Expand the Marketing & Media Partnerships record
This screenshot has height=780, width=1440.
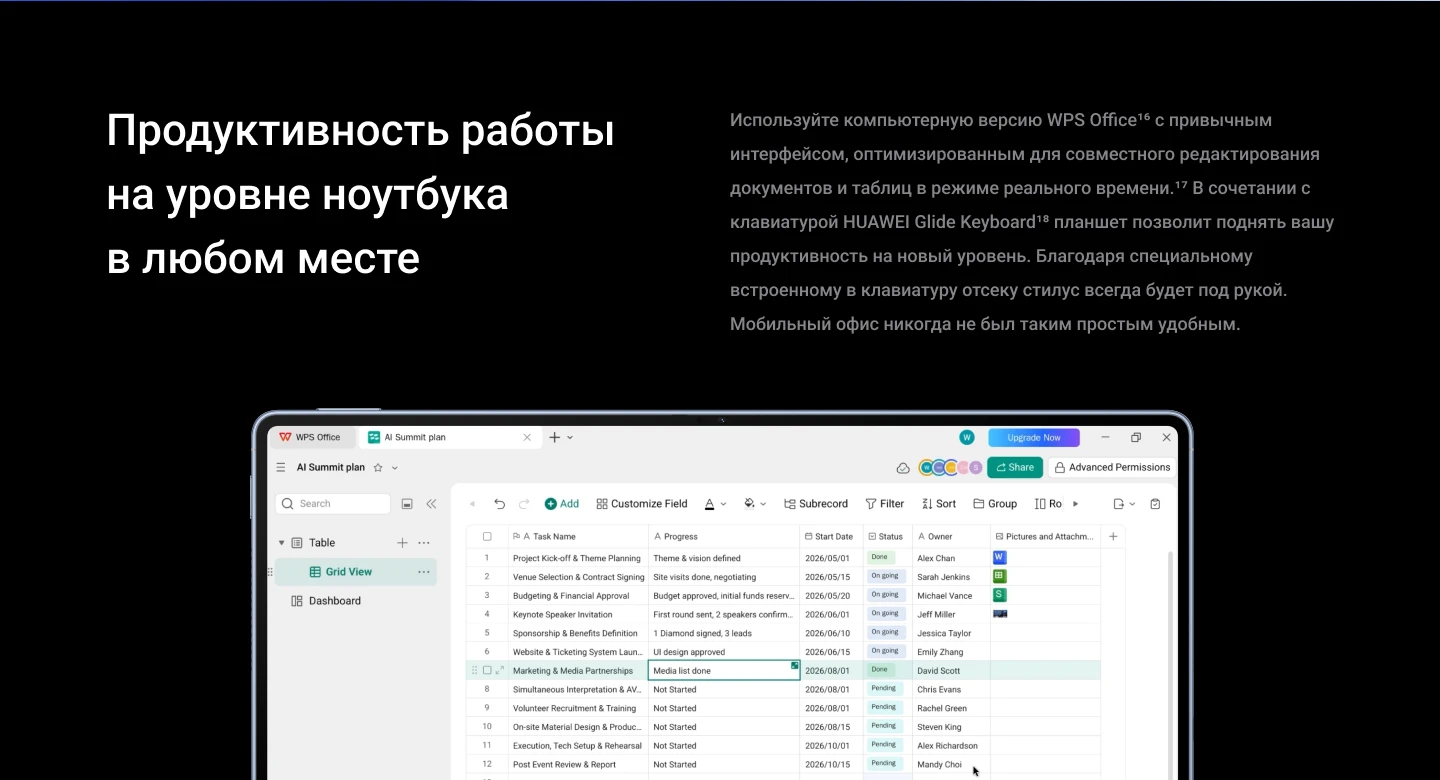[x=500, y=671]
